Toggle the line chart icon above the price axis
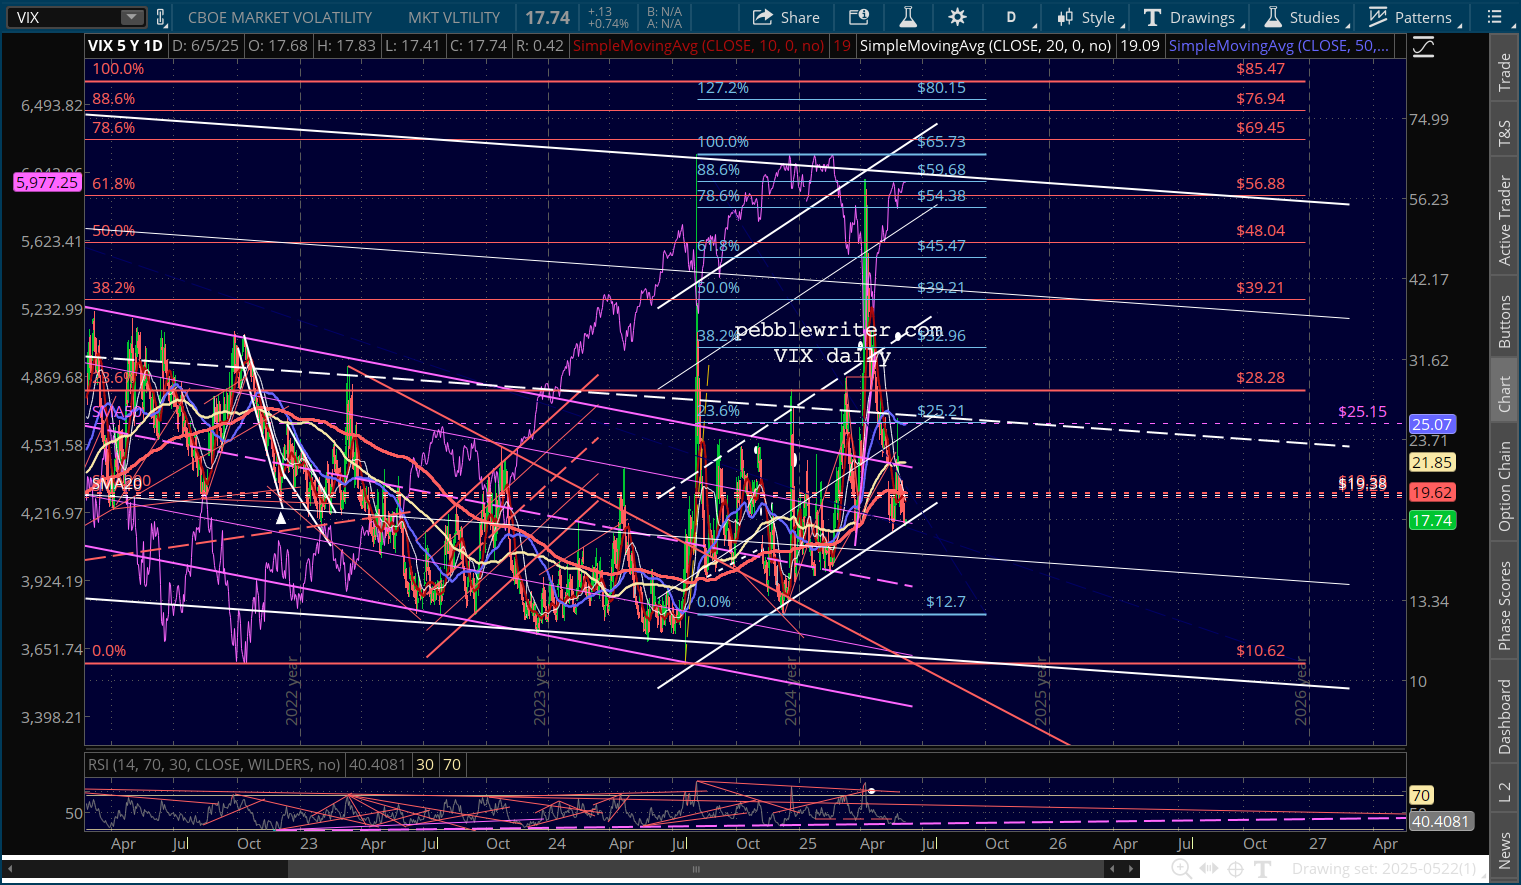The width and height of the screenshot is (1521, 885). (x=1422, y=46)
